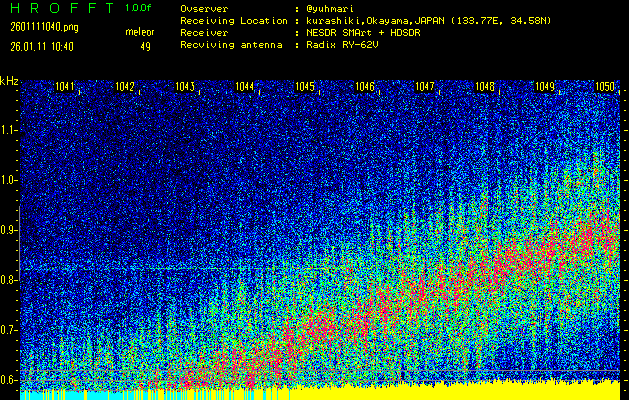This screenshot has height=400, width=629.
Task: Select the 1.1 frequency axis label
Action: point(9,130)
